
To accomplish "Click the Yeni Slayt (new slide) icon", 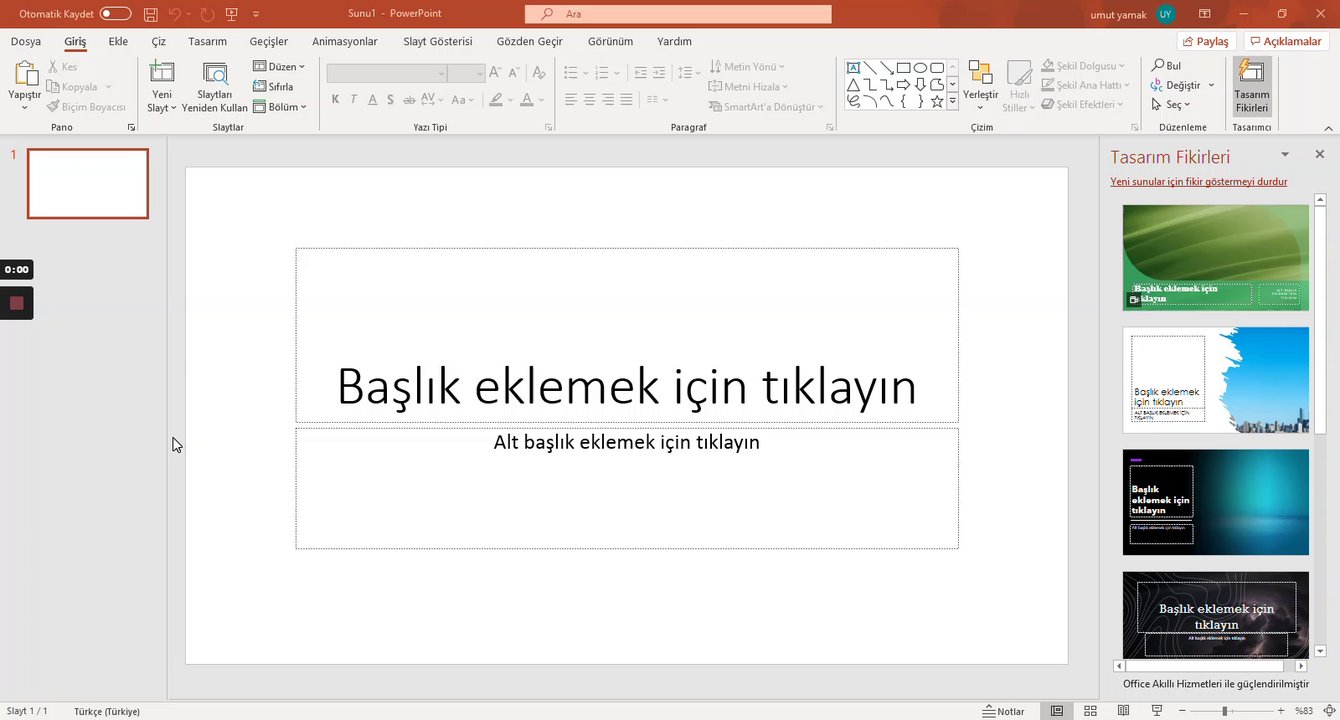I will (x=161, y=73).
